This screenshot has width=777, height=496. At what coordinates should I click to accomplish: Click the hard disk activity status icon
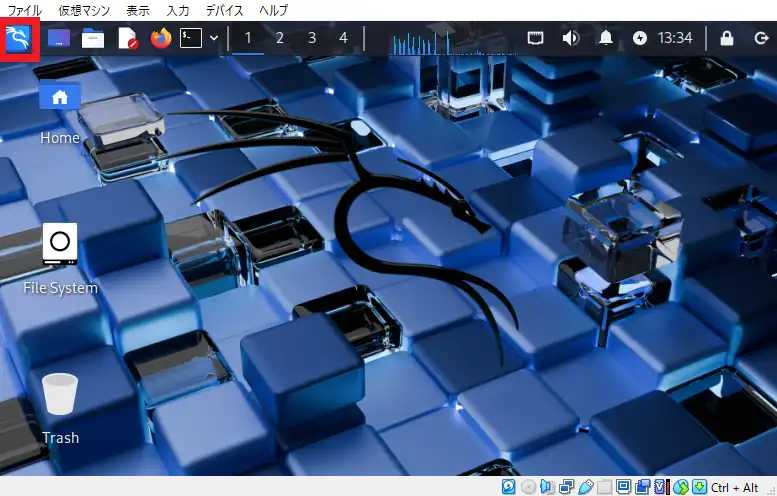[508, 487]
